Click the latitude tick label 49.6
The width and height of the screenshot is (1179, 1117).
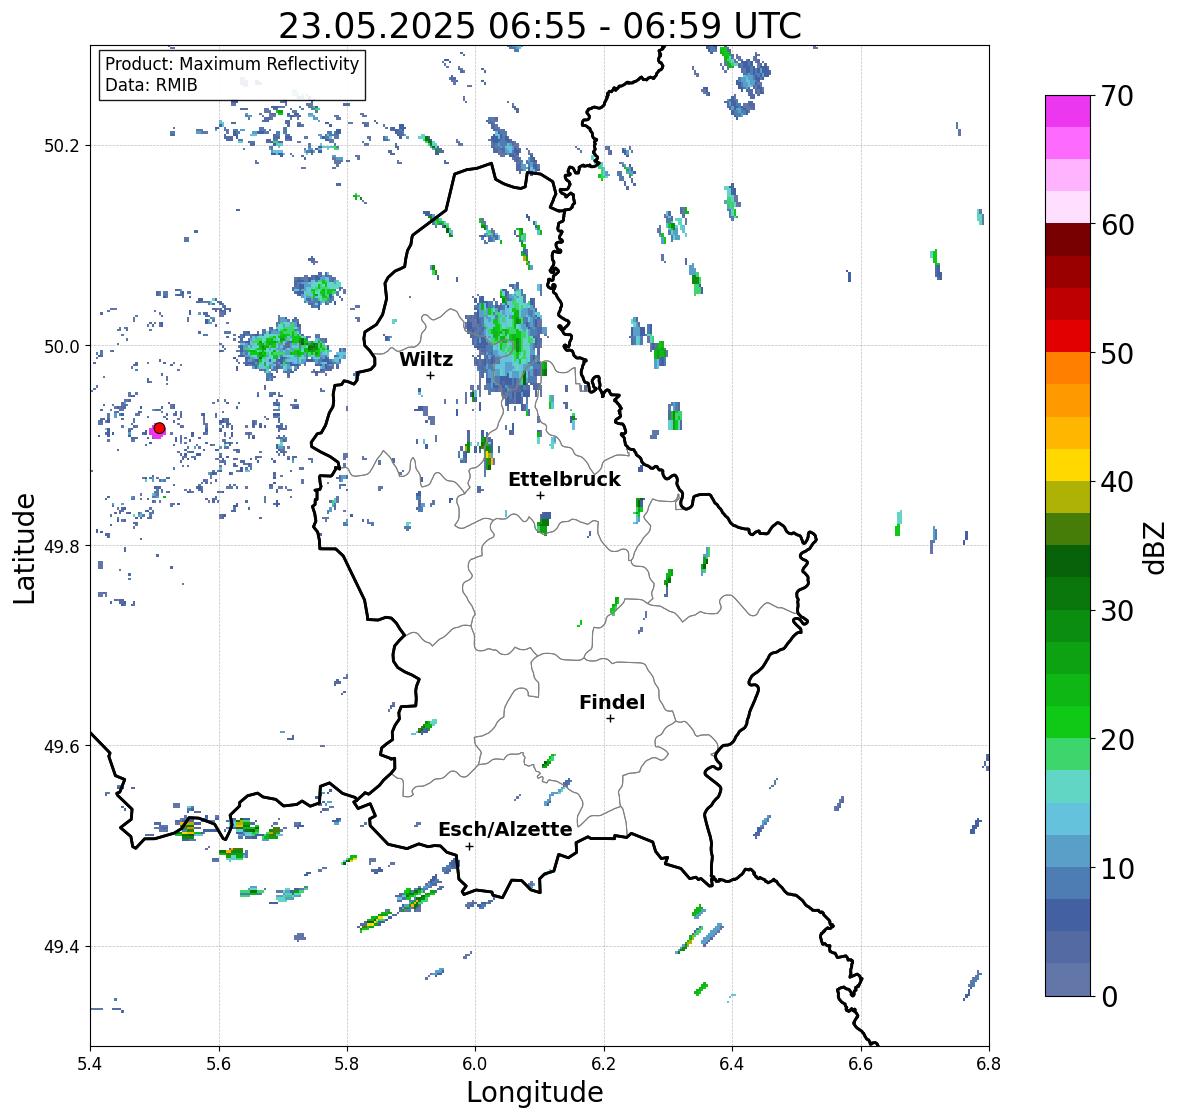point(62,746)
